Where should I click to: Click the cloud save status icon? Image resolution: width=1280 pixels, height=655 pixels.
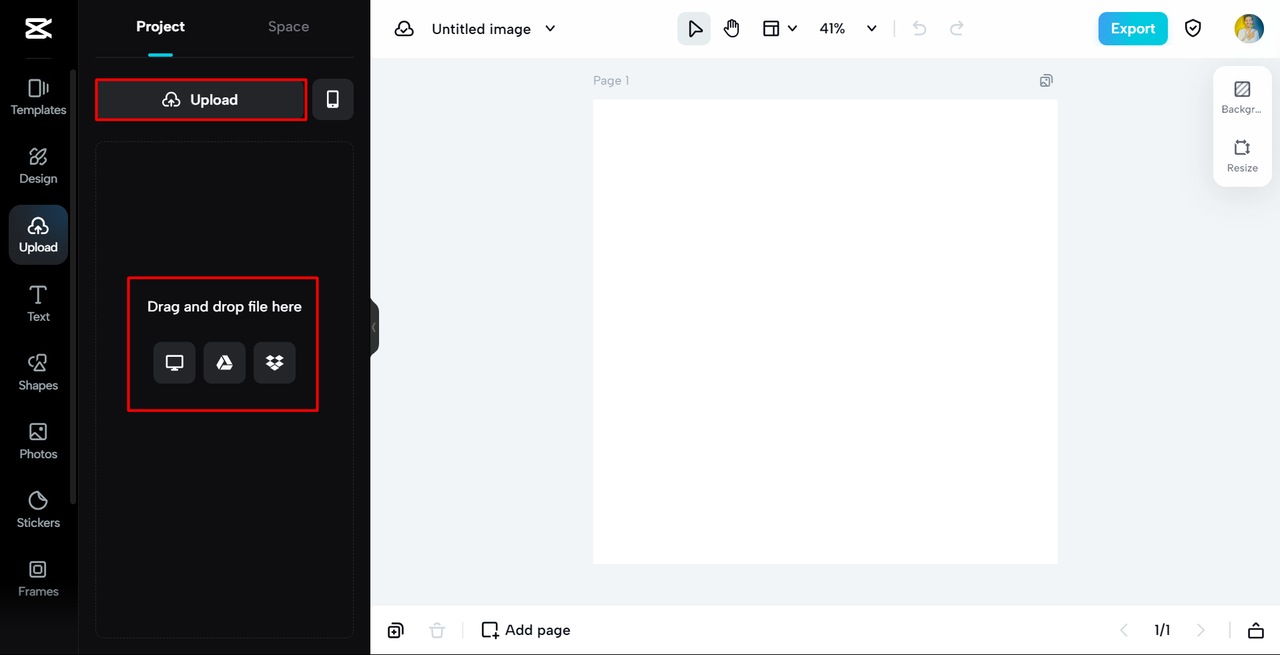coord(404,29)
